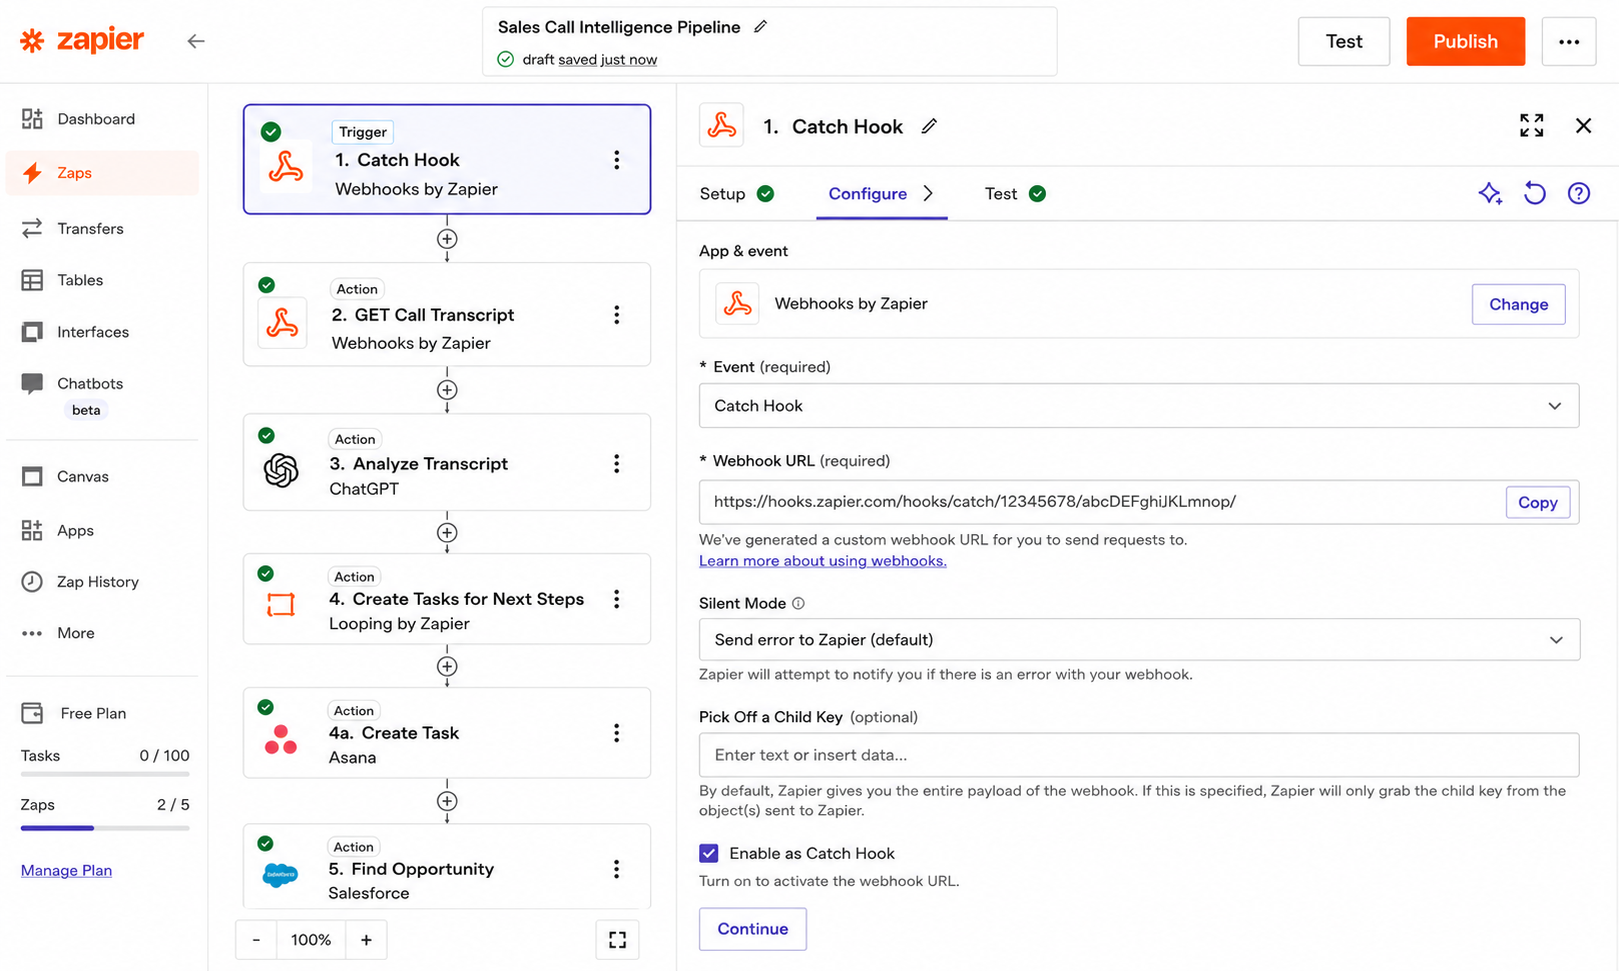Zoom out the canvas with minus button
The width and height of the screenshot is (1619, 971).
pyautogui.click(x=257, y=940)
